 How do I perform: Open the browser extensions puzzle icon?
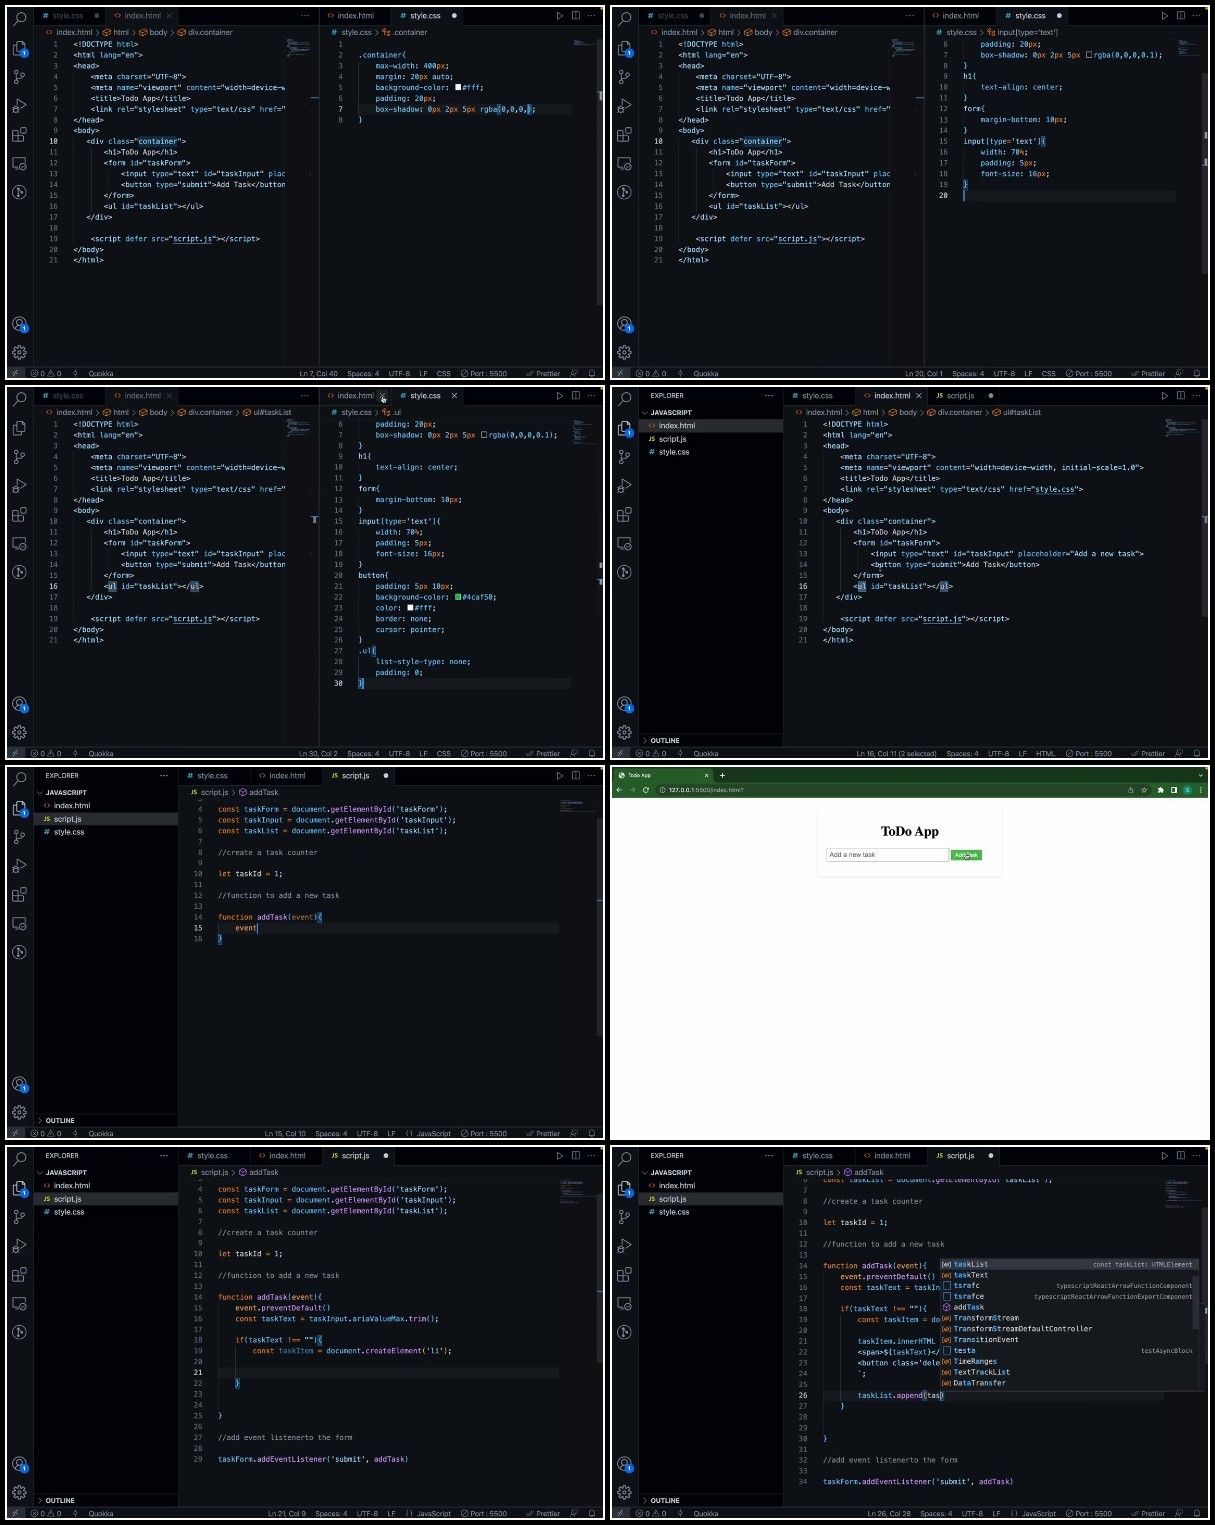click(1160, 790)
